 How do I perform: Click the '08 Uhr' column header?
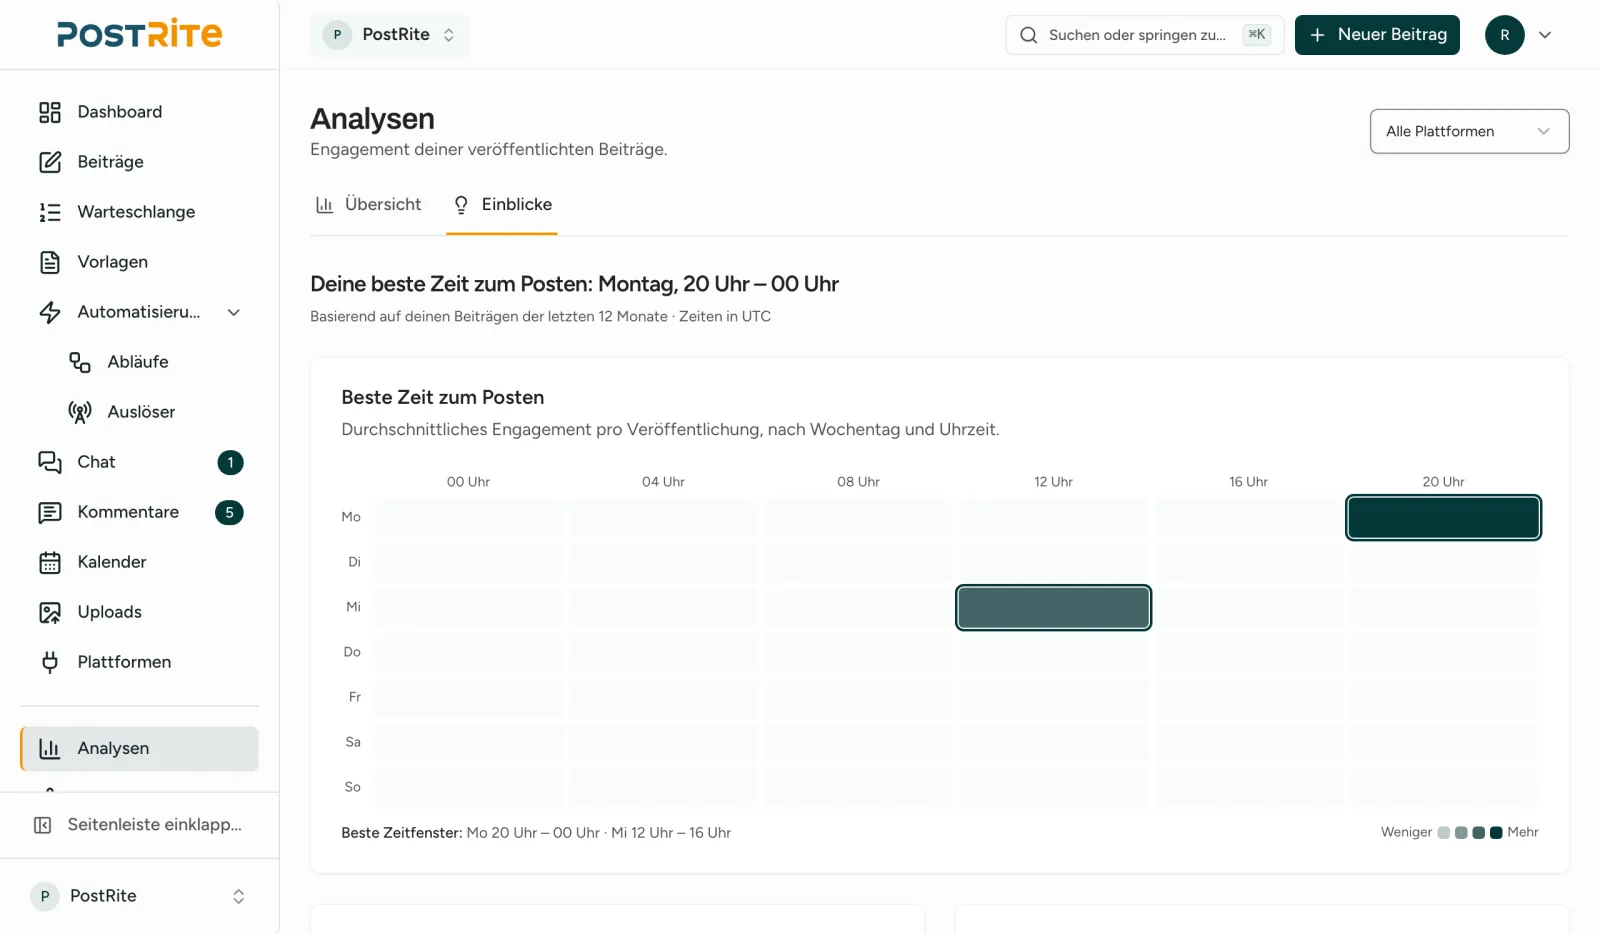click(858, 482)
